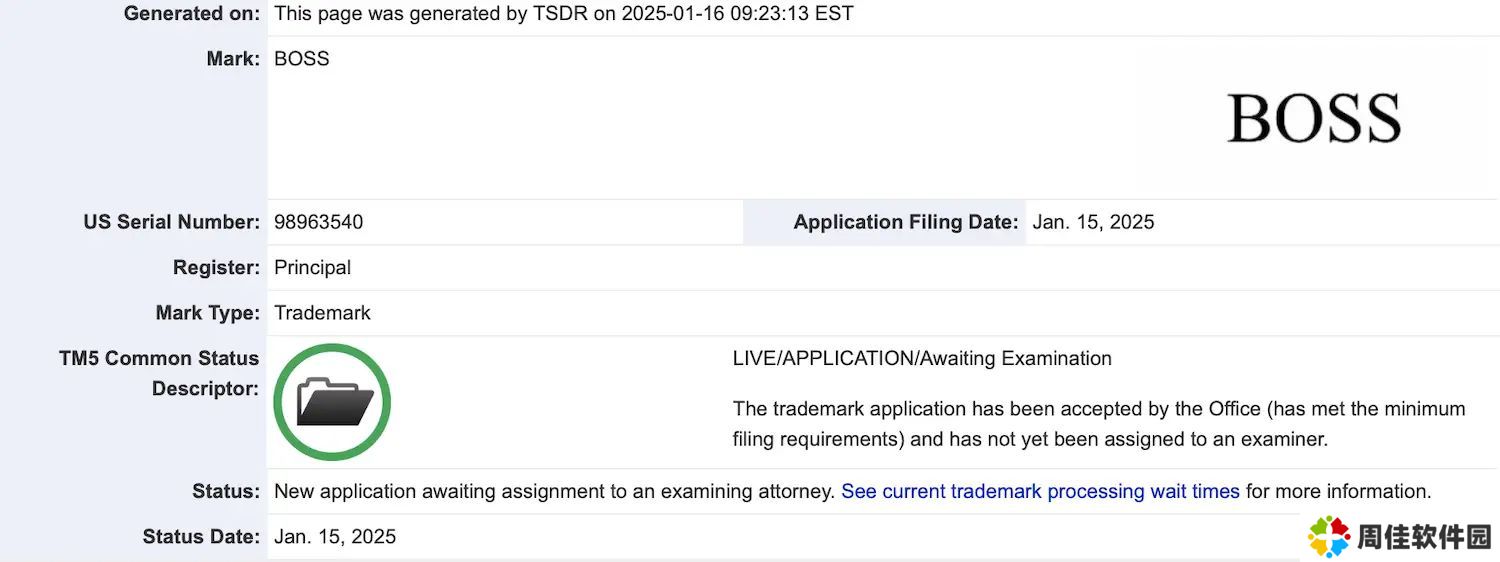Click the US Serial Number label
Viewport: 1500px width, 562px height.
point(172,222)
